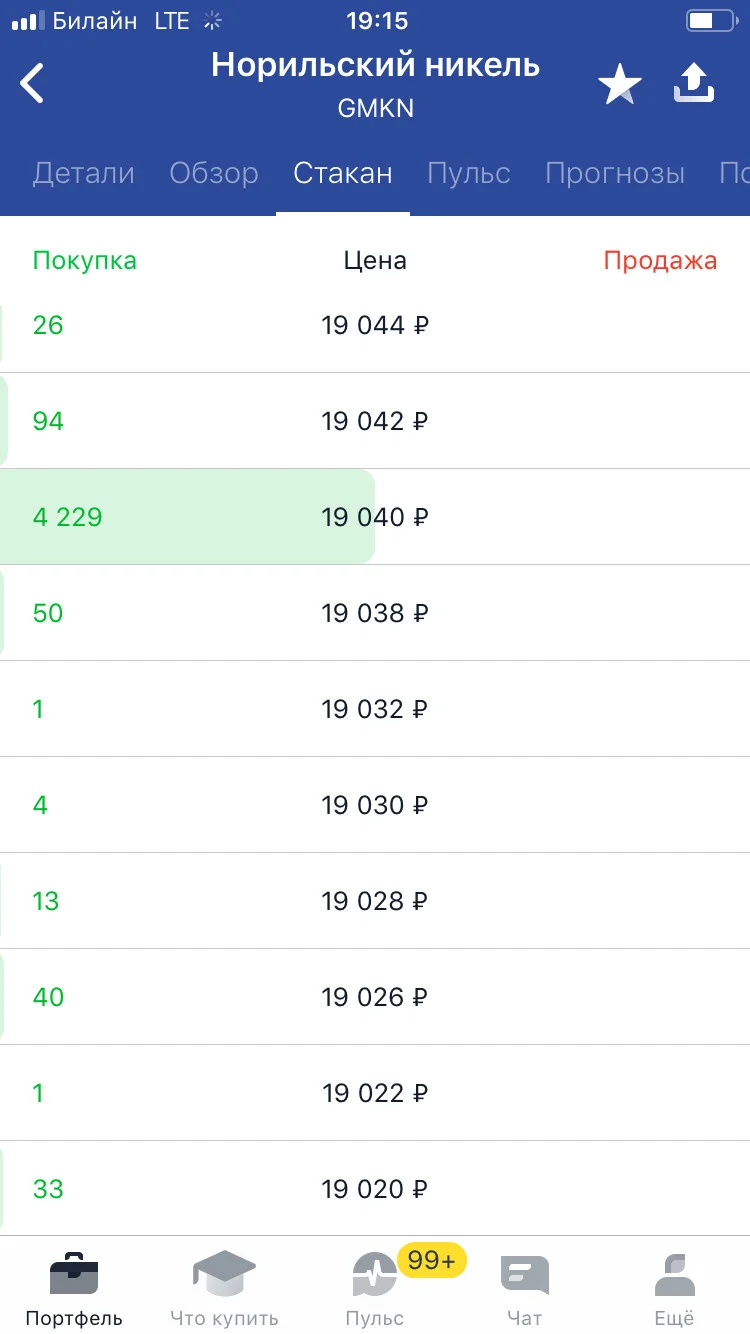The height and width of the screenshot is (1334, 750).
Task: Tap the Покупка column header
Action: [85, 261]
